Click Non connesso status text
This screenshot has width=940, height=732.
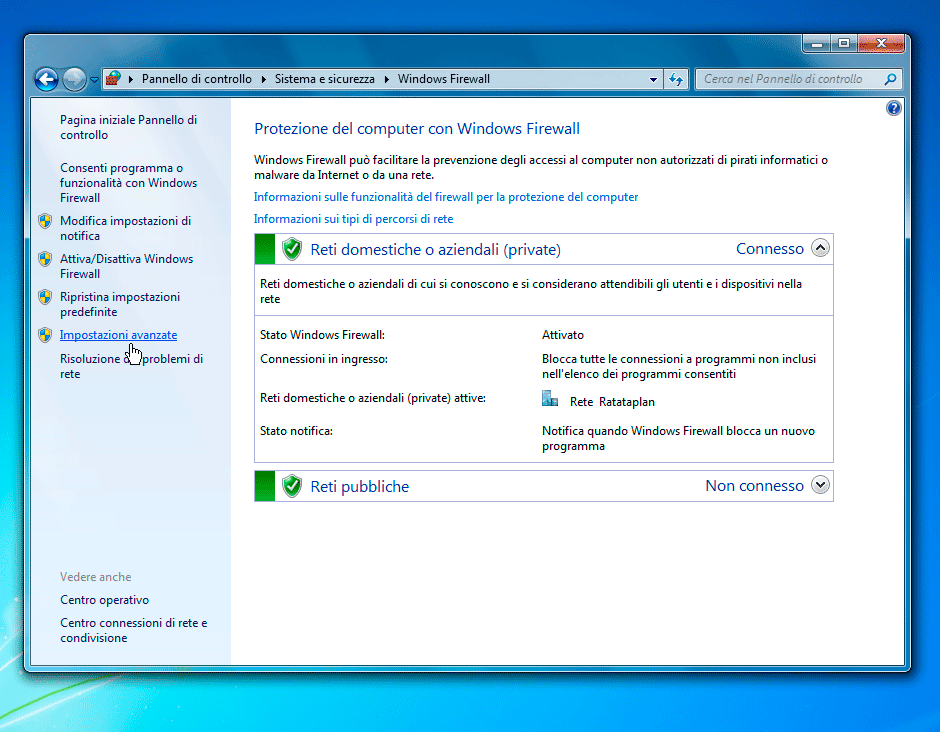(x=754, y=486)
